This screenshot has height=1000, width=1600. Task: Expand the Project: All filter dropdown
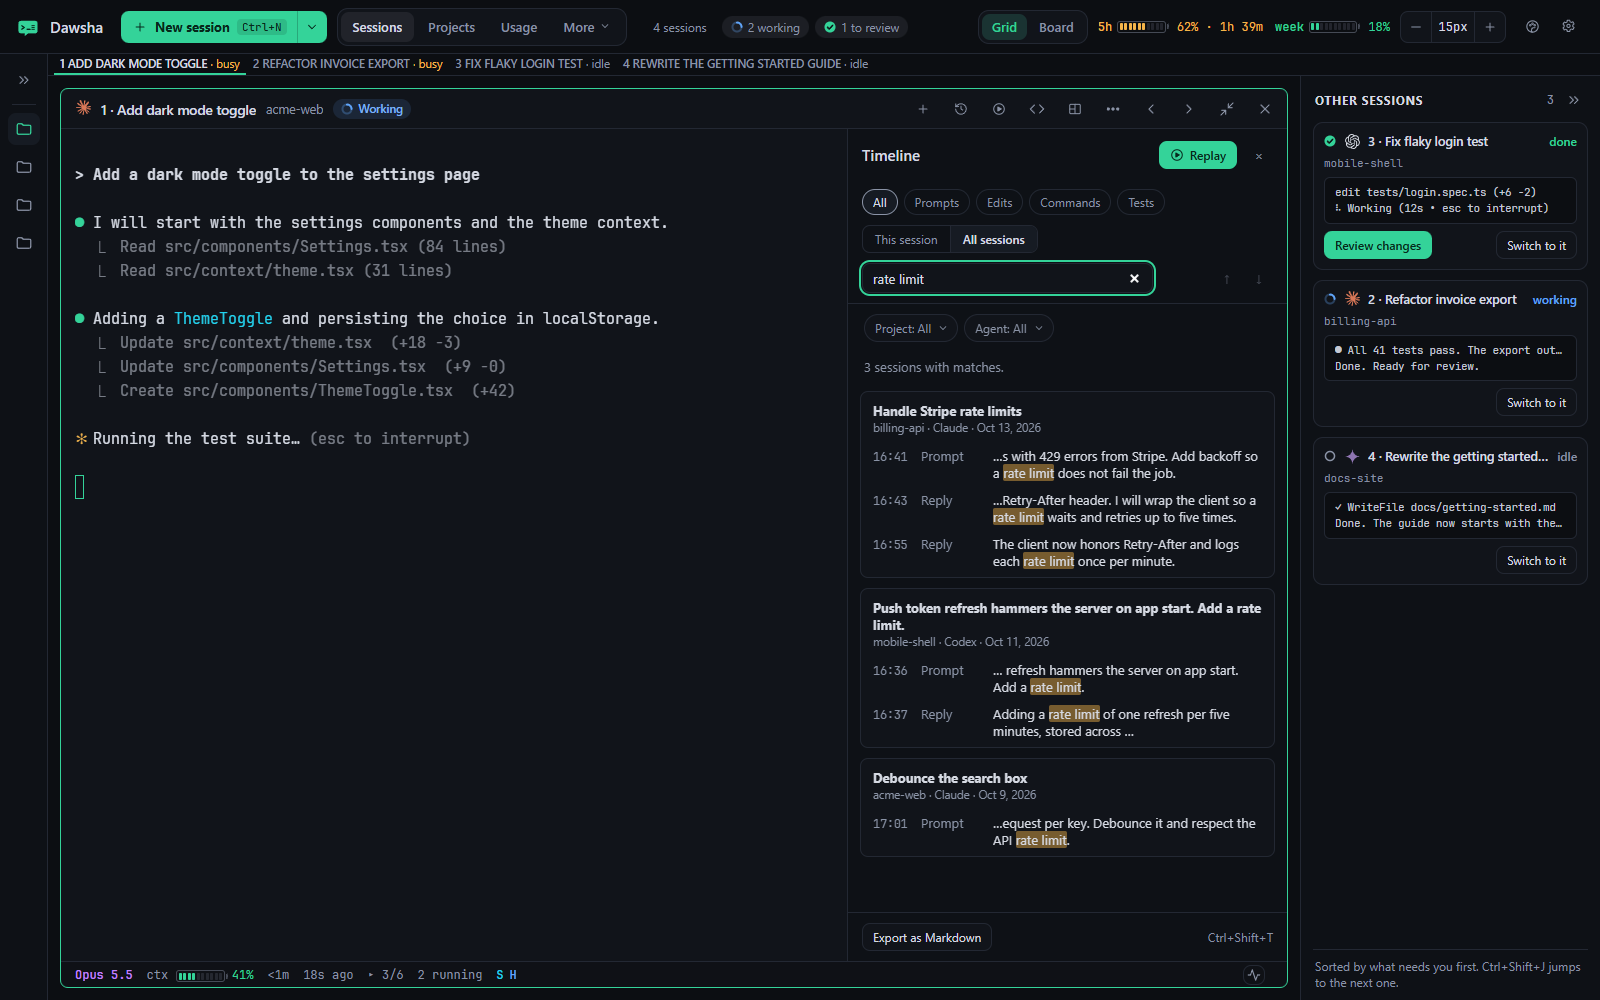[911, 329]
